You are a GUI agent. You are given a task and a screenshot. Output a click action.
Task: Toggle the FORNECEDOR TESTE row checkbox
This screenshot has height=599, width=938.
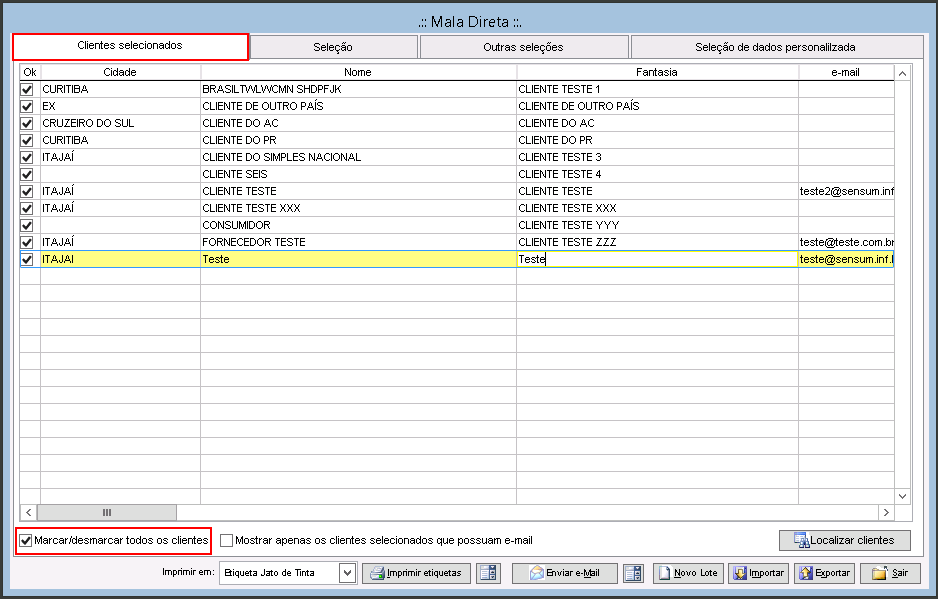pos(27,242)
